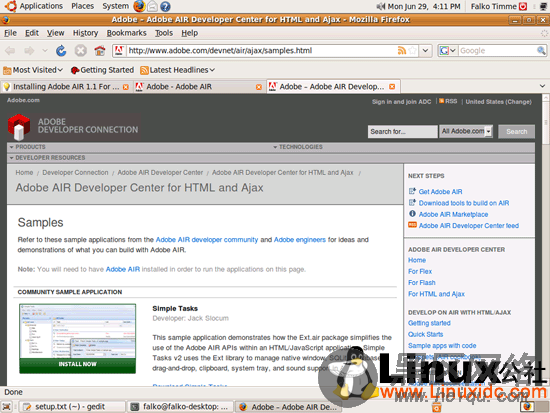Click the info icon beside Adobe AIR Marketplace
This screenshot has height=413, width=550.
tap(412, 214)
